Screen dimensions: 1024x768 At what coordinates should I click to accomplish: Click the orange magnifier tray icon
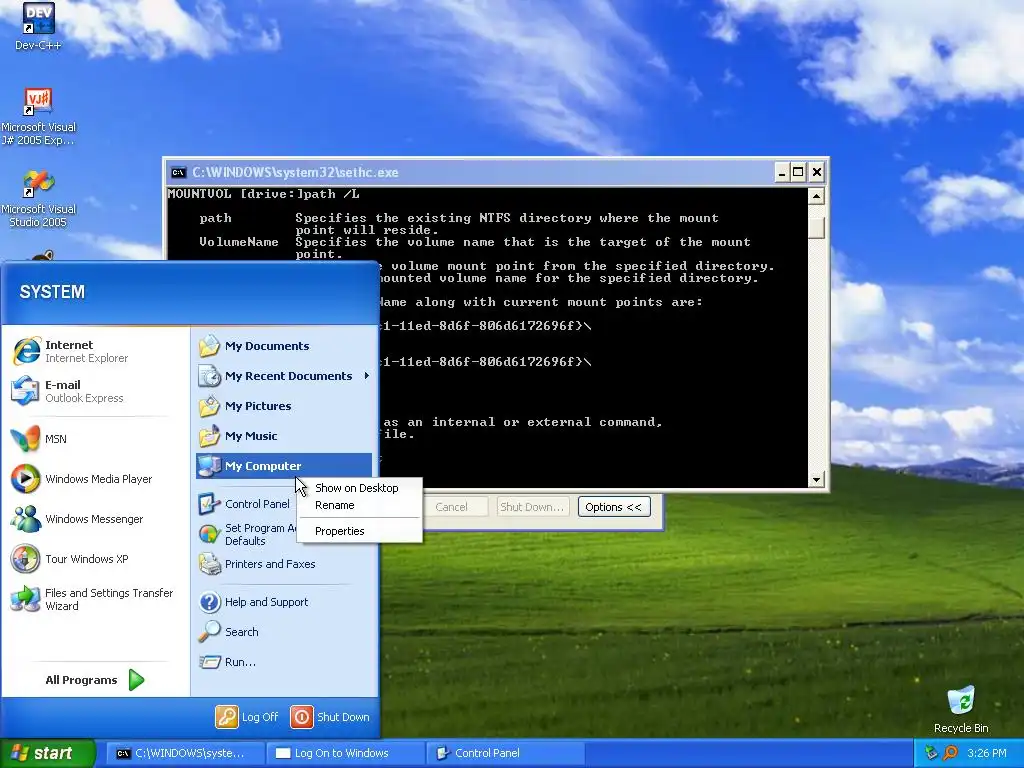[950, 753]
